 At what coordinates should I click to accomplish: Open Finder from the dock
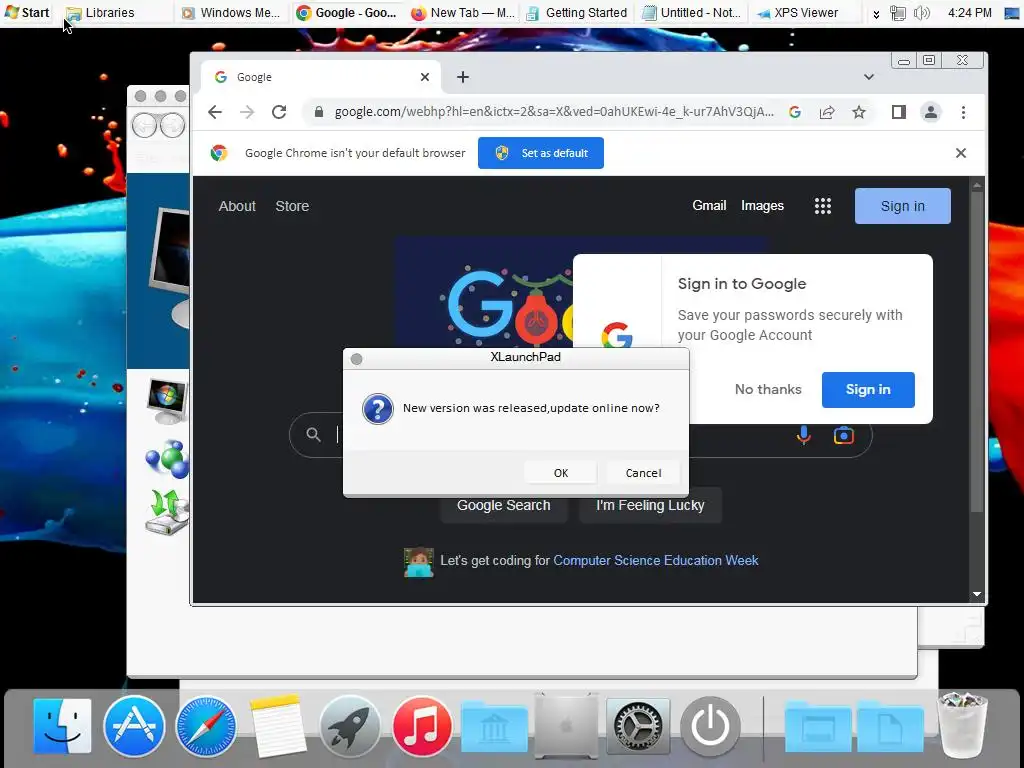[x=62, y=726]
